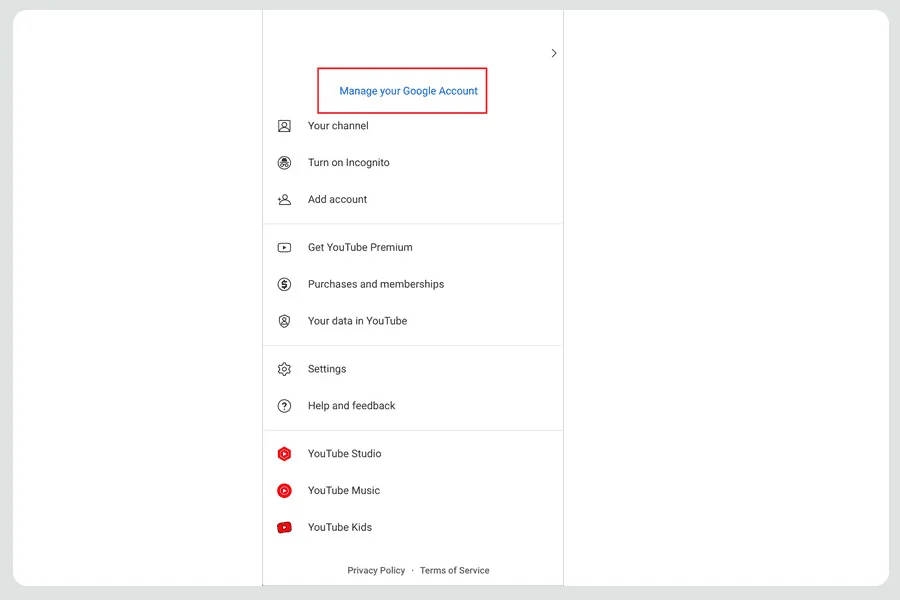Open the Settings menu entry

[413, 369]
